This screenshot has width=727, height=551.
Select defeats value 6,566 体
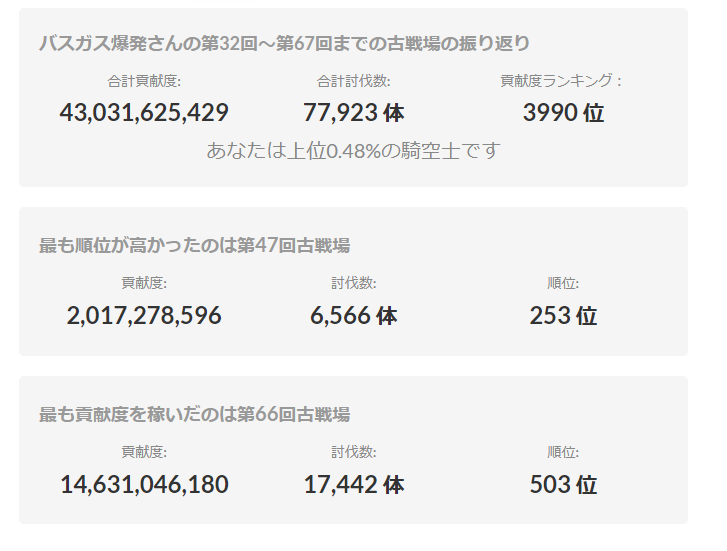353,316
